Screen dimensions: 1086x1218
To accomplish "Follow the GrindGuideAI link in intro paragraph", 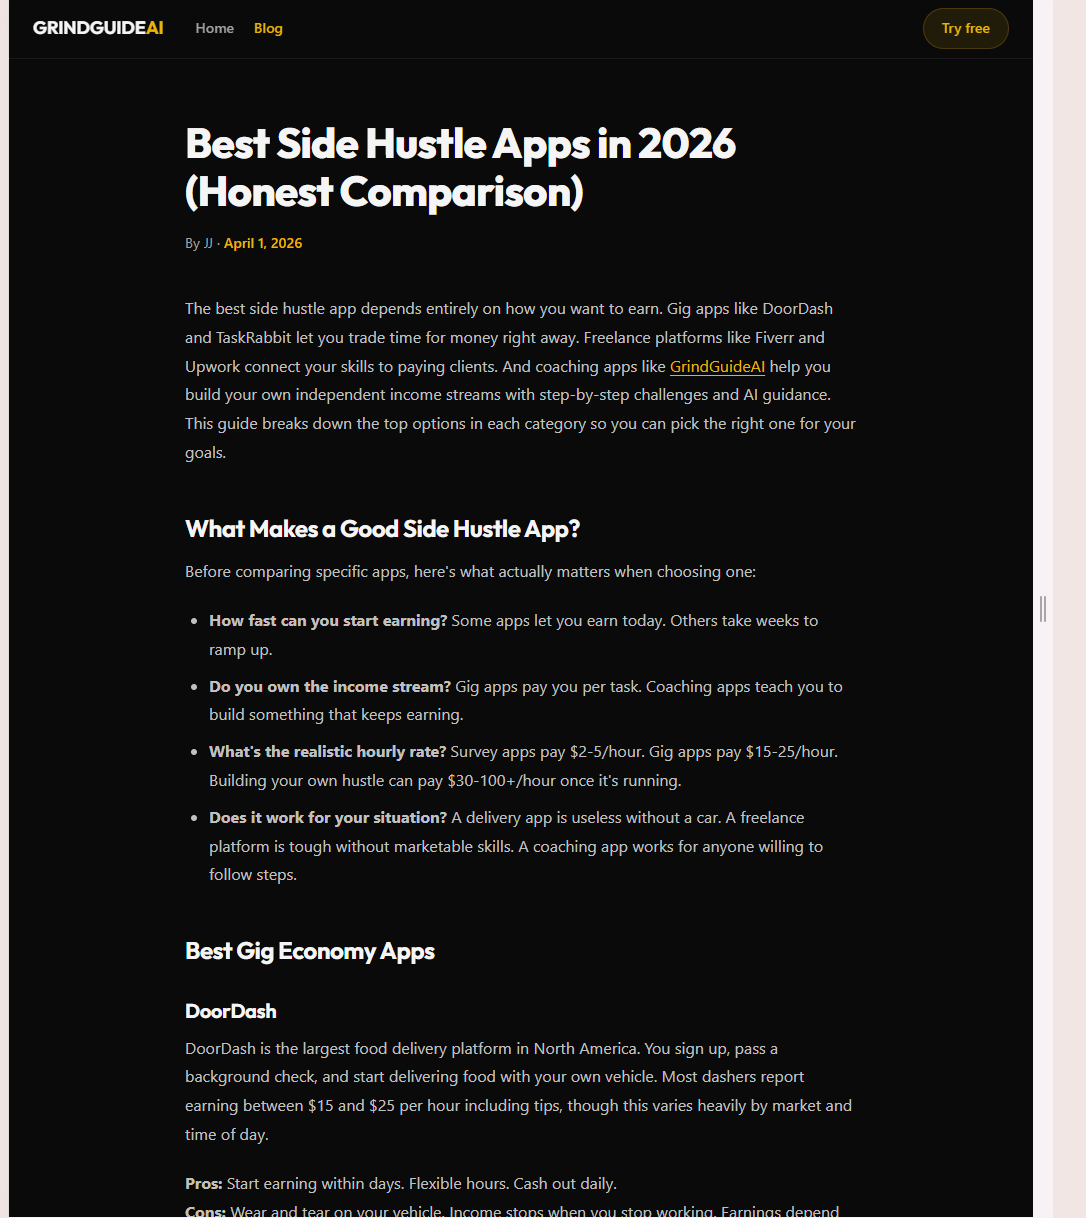I will pos(717,367).
